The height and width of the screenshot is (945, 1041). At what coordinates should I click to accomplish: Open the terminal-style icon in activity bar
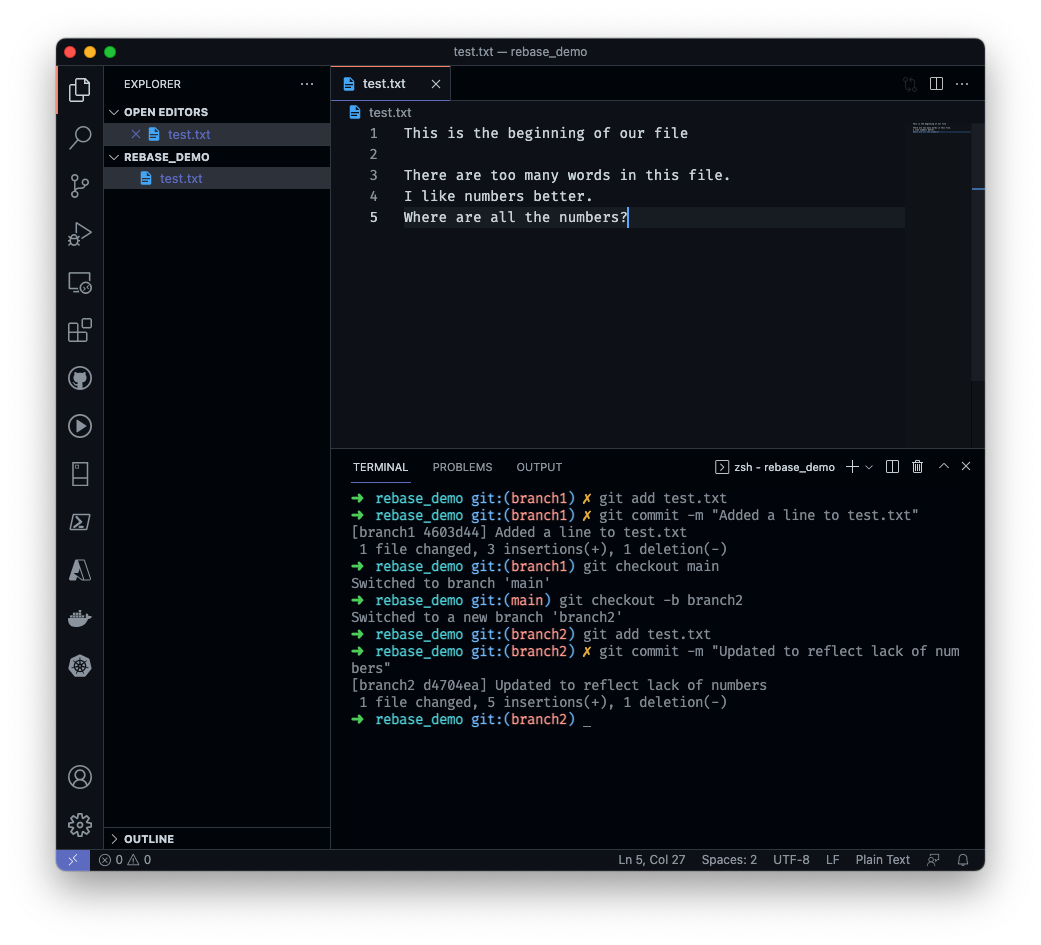(80, 522)
